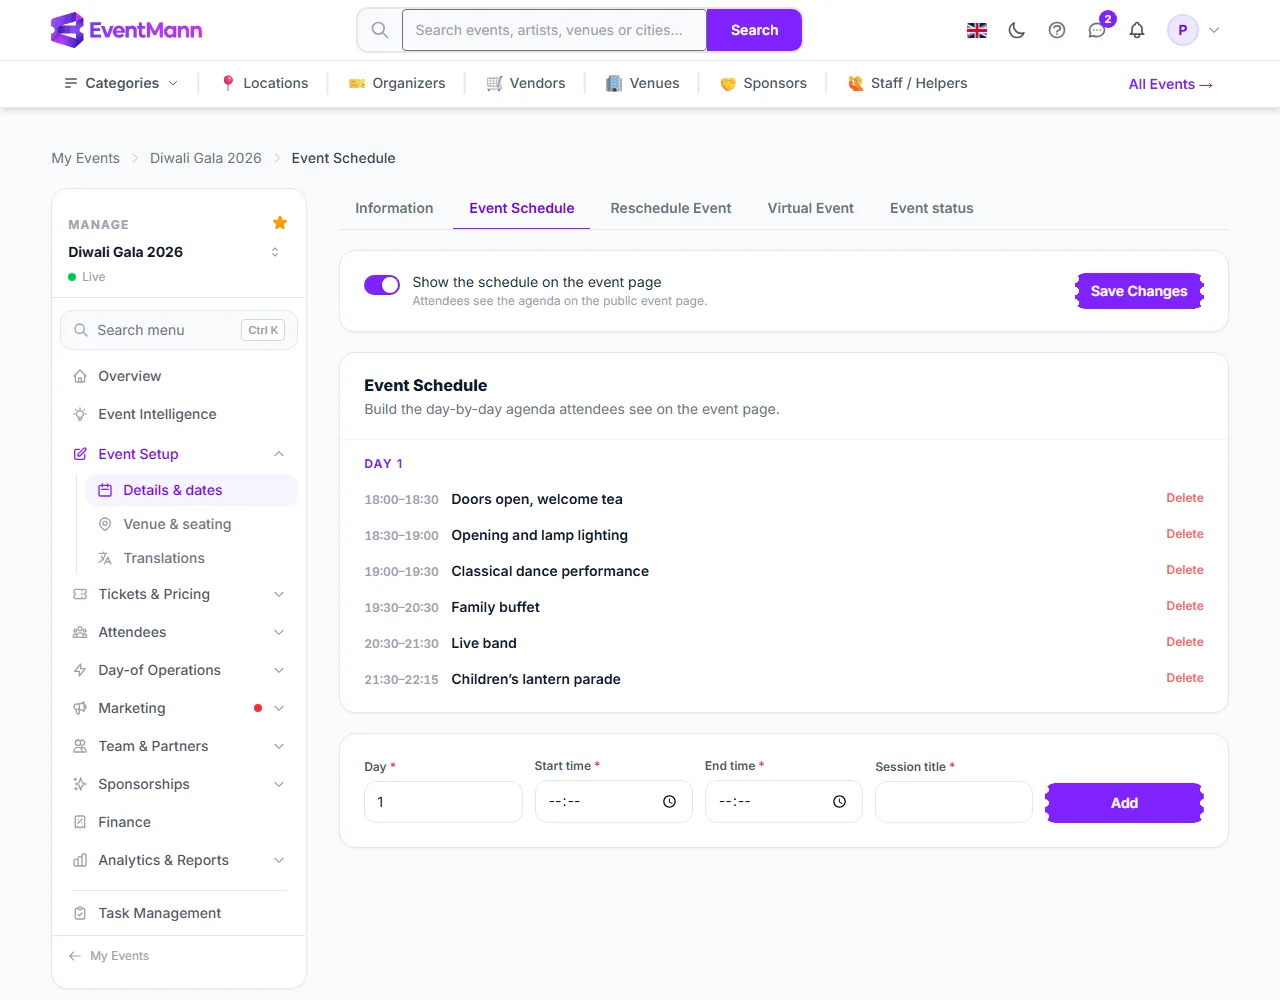Select Translations submenu item
The height and width of the screenshot is (1000, 1280).
tap(191, 558)
